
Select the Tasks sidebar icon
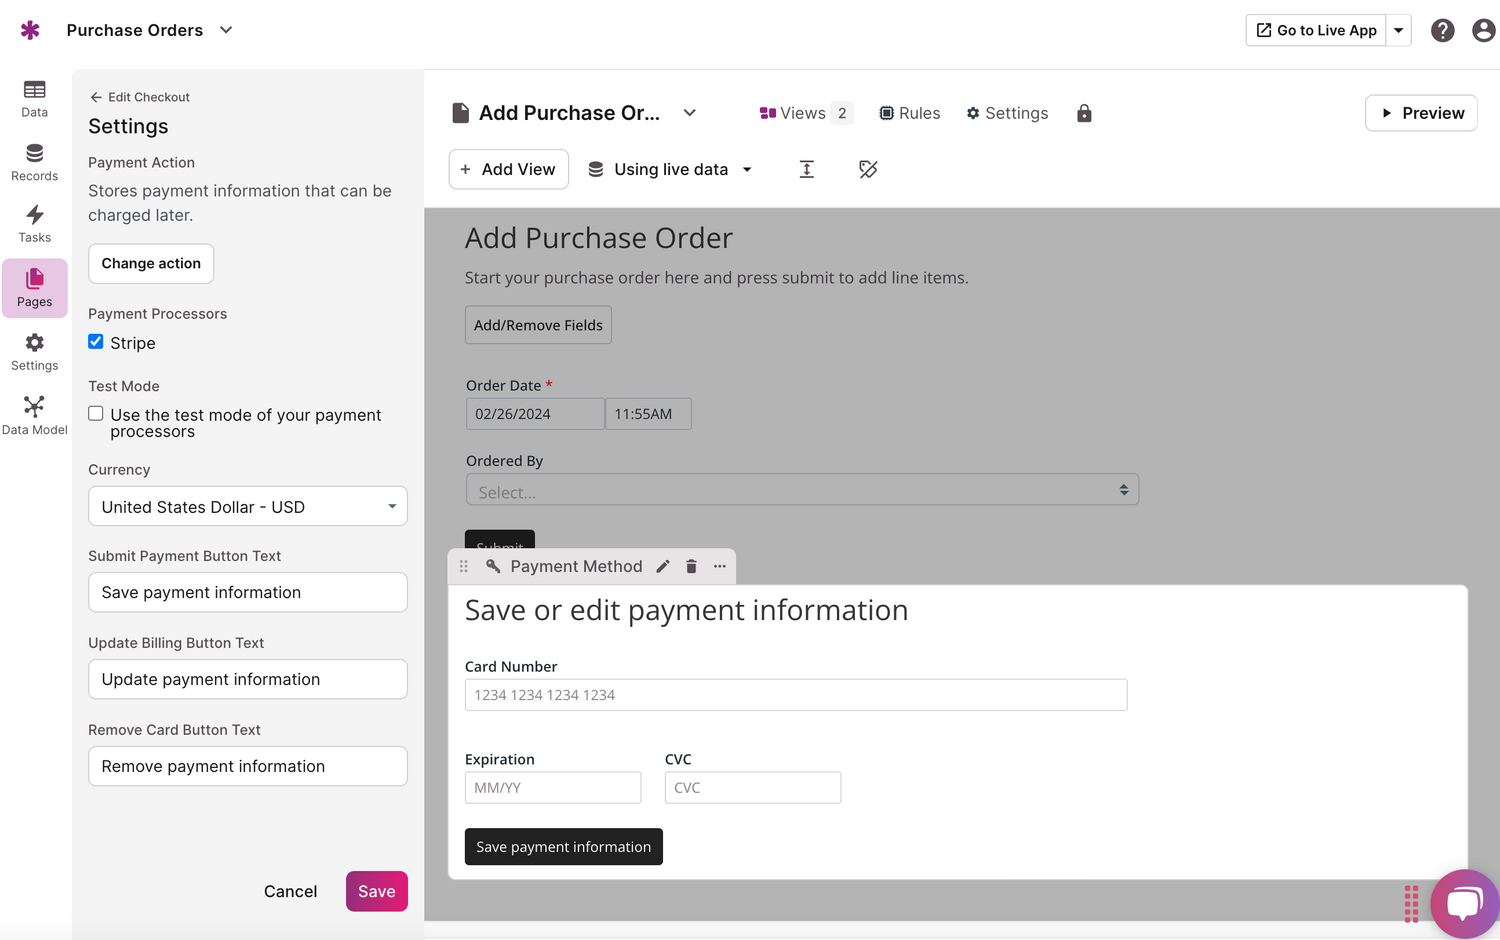(x=34, y=222)
